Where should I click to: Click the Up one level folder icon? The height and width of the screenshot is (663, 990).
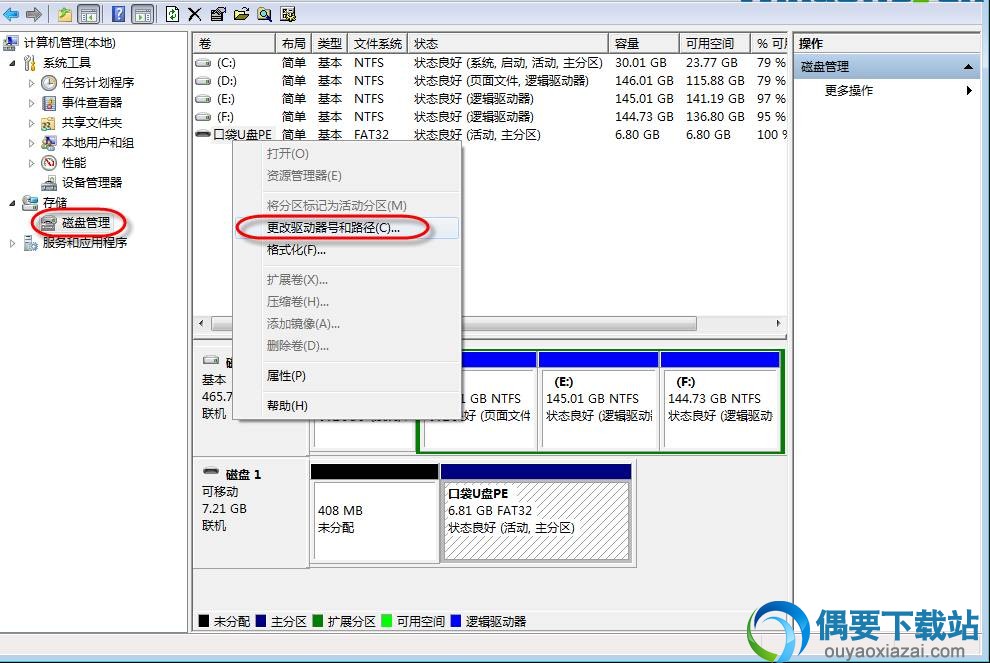pyautogui.click(x=64, y=14)
